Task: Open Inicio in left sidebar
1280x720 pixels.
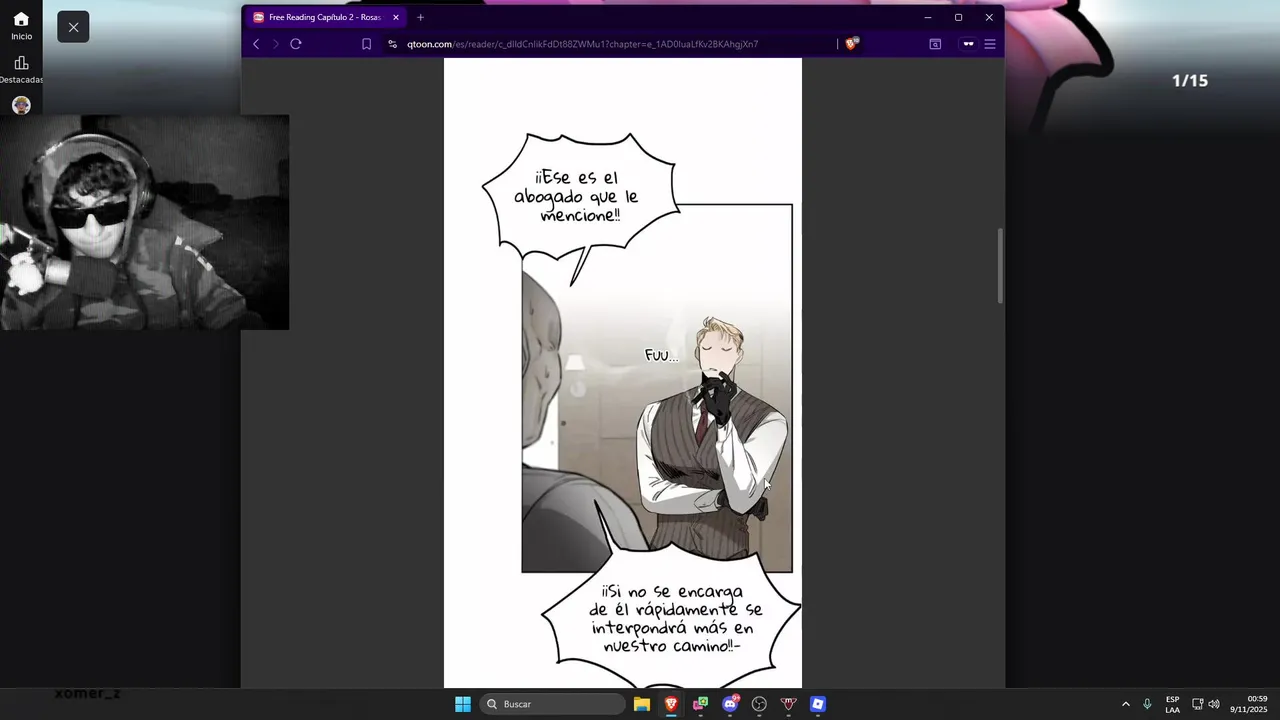Action: click(x=21, y=26)
